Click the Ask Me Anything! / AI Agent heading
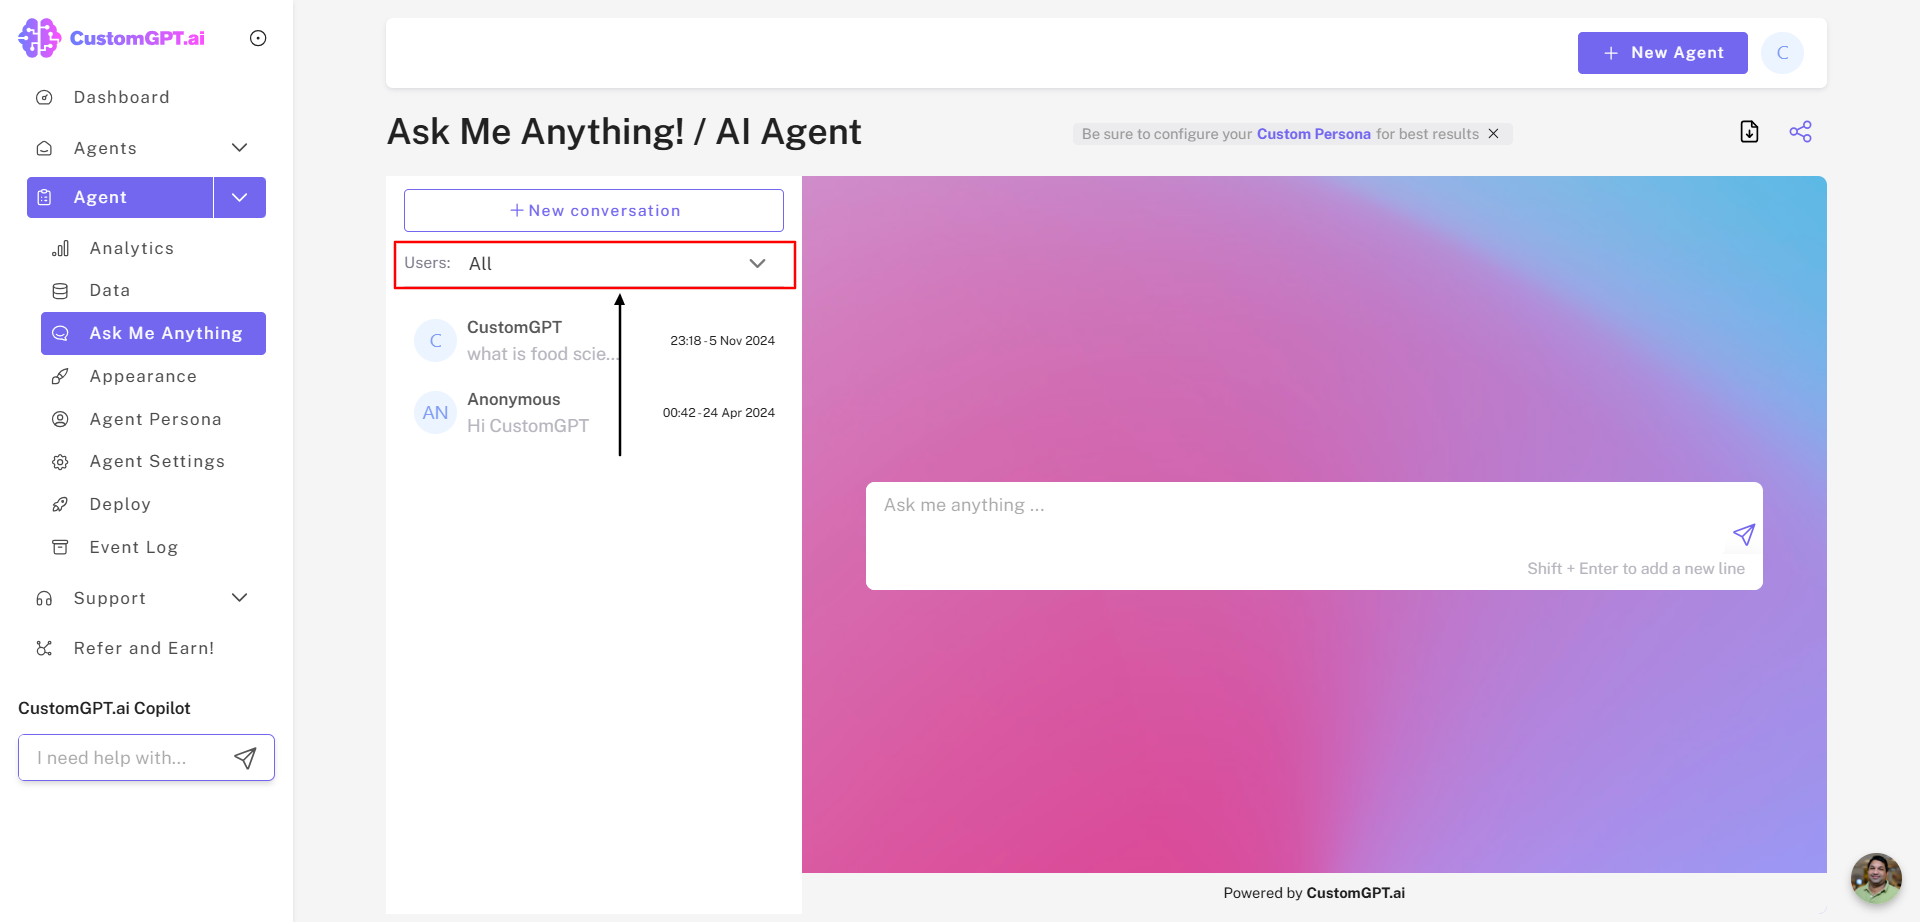 click(624, 132)
